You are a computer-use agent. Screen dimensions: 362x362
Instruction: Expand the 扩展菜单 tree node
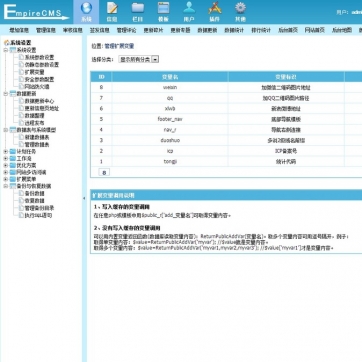pyautogui.click(x=6, y=179)
